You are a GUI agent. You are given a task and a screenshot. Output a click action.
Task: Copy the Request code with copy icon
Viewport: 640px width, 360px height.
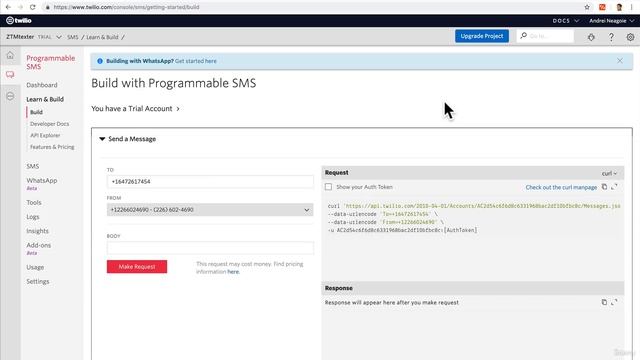[604, 187]
